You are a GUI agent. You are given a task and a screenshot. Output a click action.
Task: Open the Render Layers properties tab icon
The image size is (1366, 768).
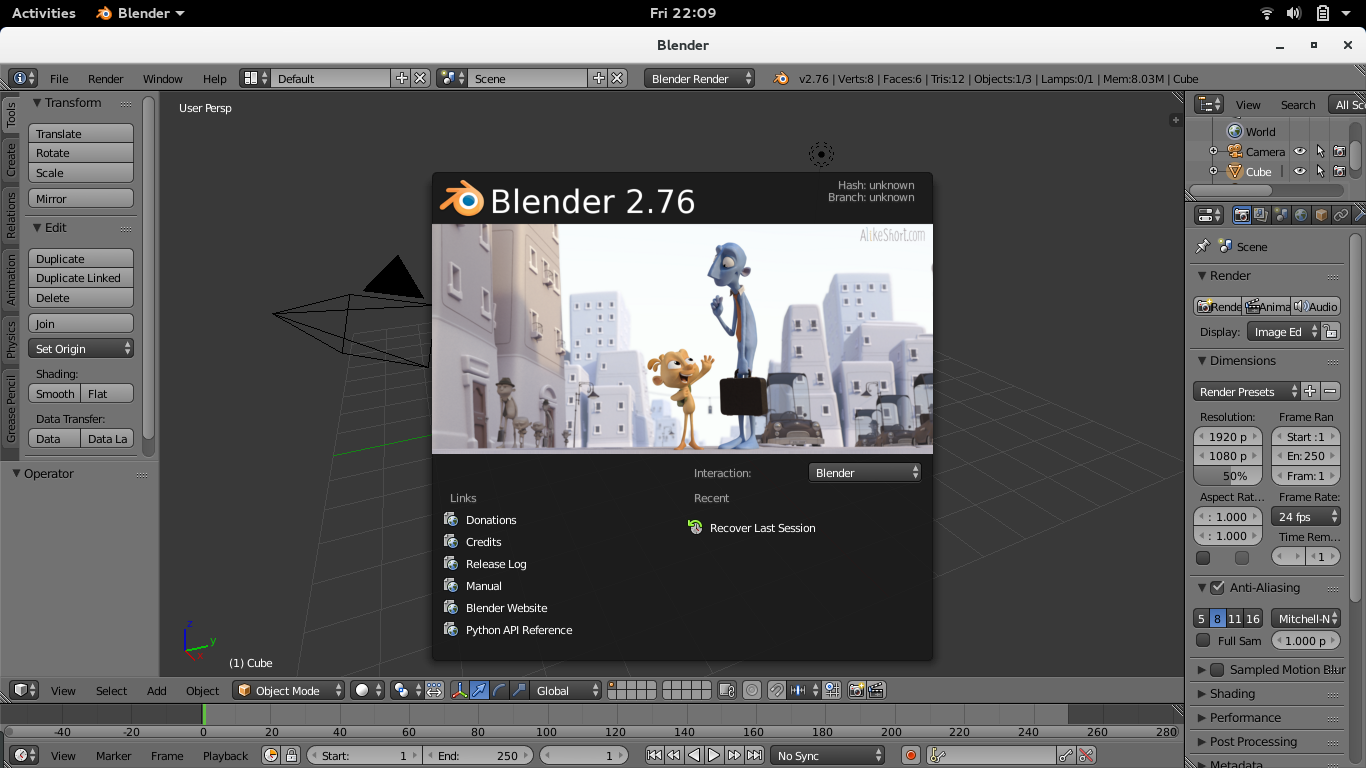(1261, 215)
